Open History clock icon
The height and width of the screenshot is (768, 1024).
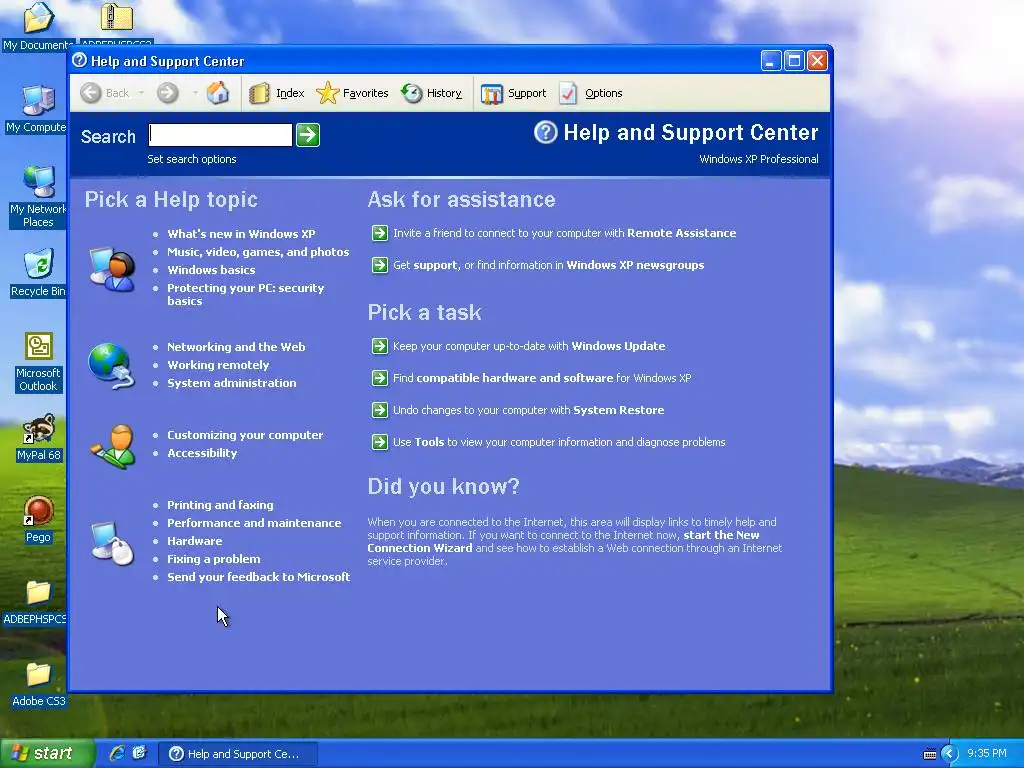(x=411, y=93)
